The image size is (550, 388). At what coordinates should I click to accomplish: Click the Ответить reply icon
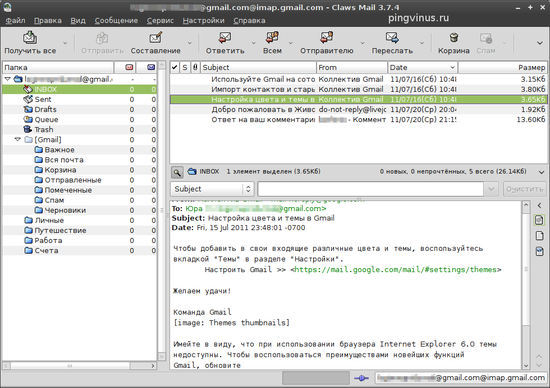point(224,38)
